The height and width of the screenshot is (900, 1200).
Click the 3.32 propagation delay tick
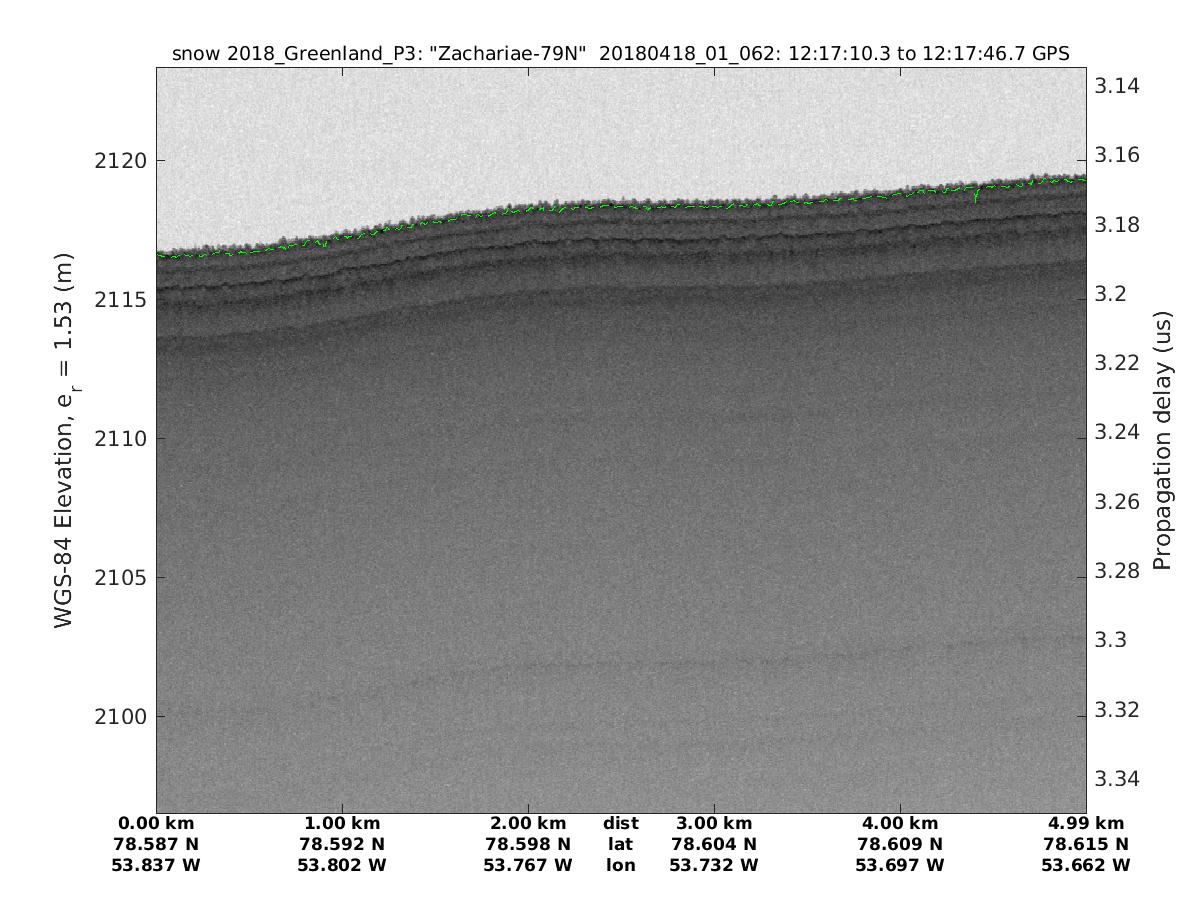[x=1117, y=710]
